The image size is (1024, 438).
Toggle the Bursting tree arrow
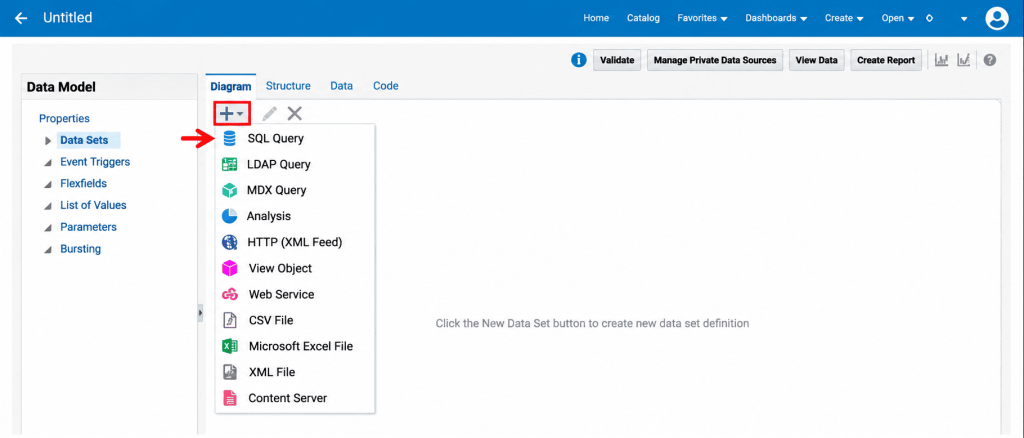click(48, 250)
